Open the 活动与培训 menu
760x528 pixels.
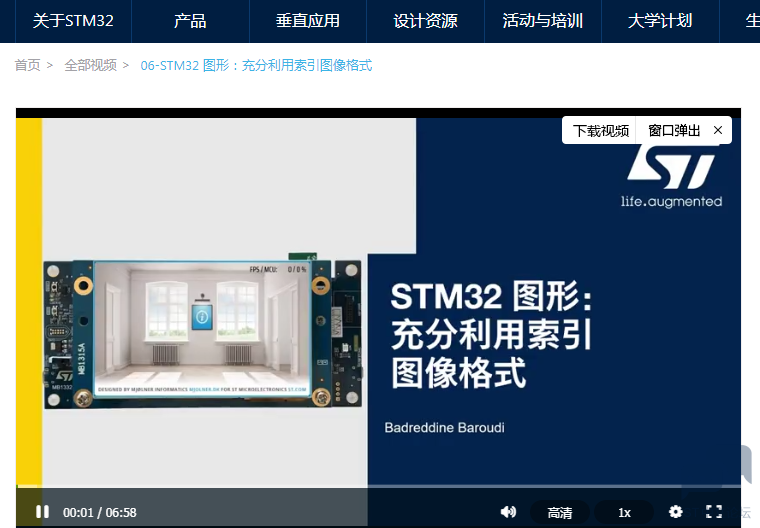point(543,21)
